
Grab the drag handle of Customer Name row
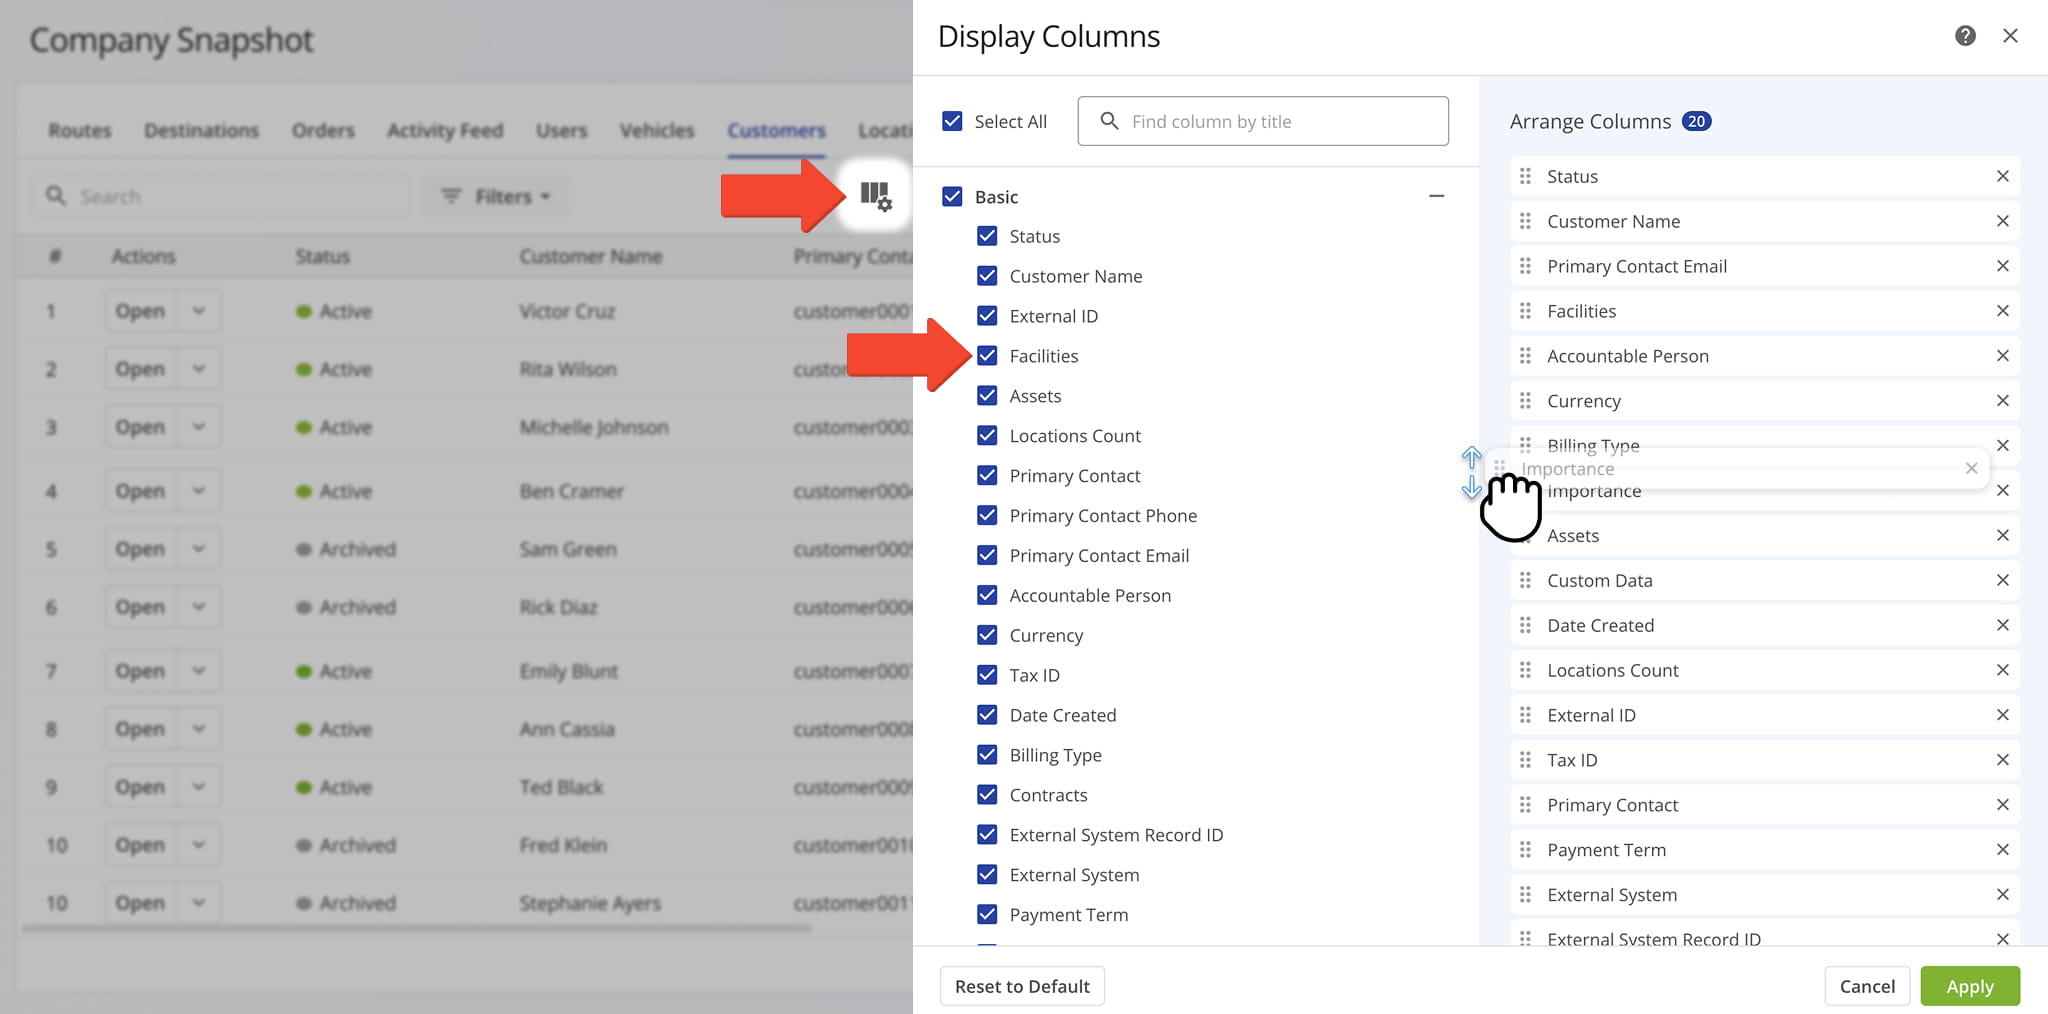1525,221
